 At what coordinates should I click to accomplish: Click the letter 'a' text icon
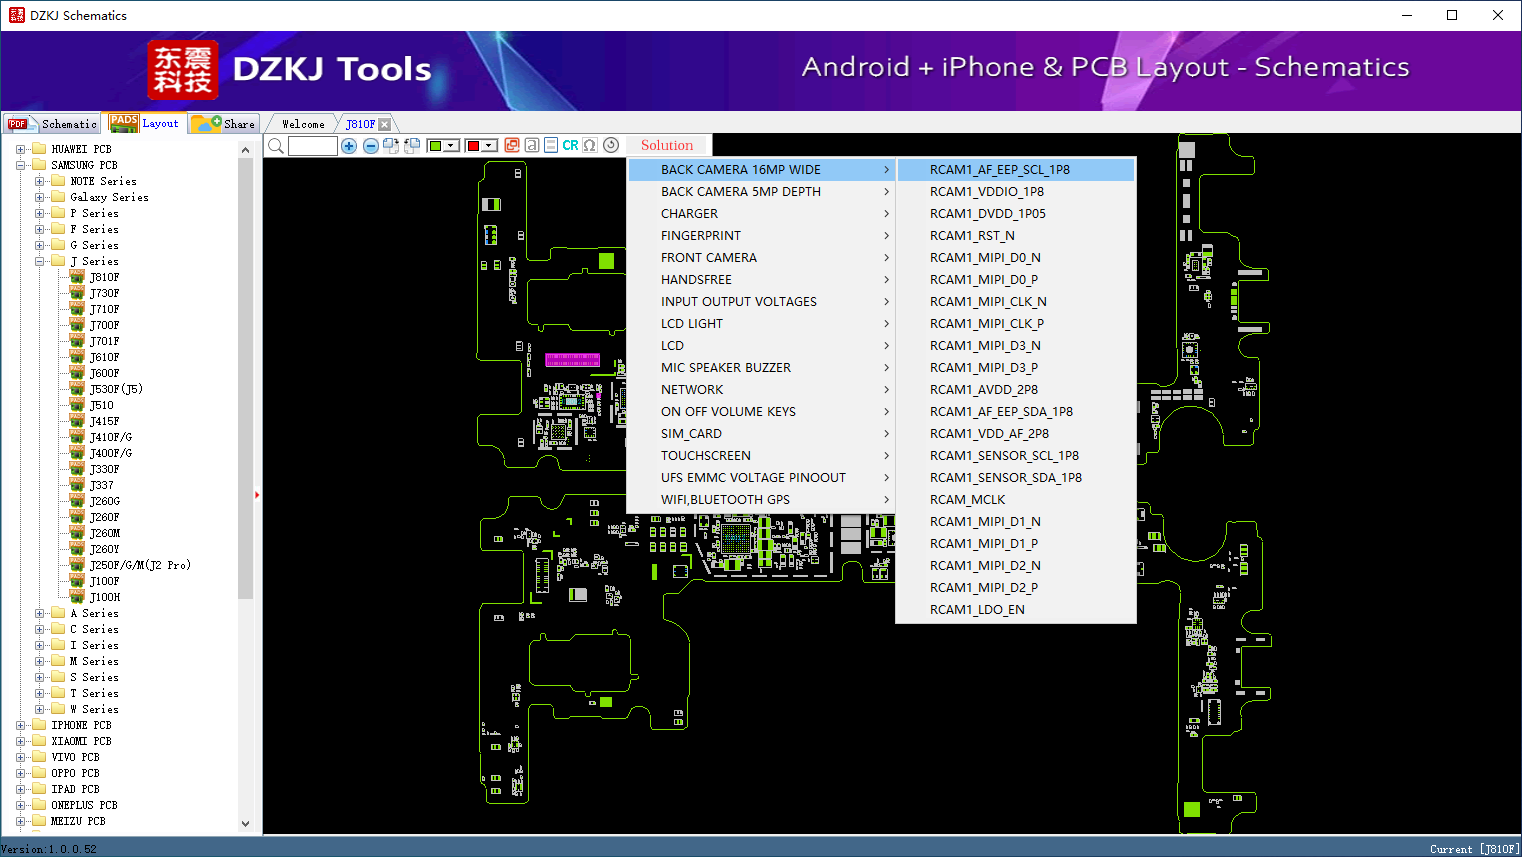[532, 145]
